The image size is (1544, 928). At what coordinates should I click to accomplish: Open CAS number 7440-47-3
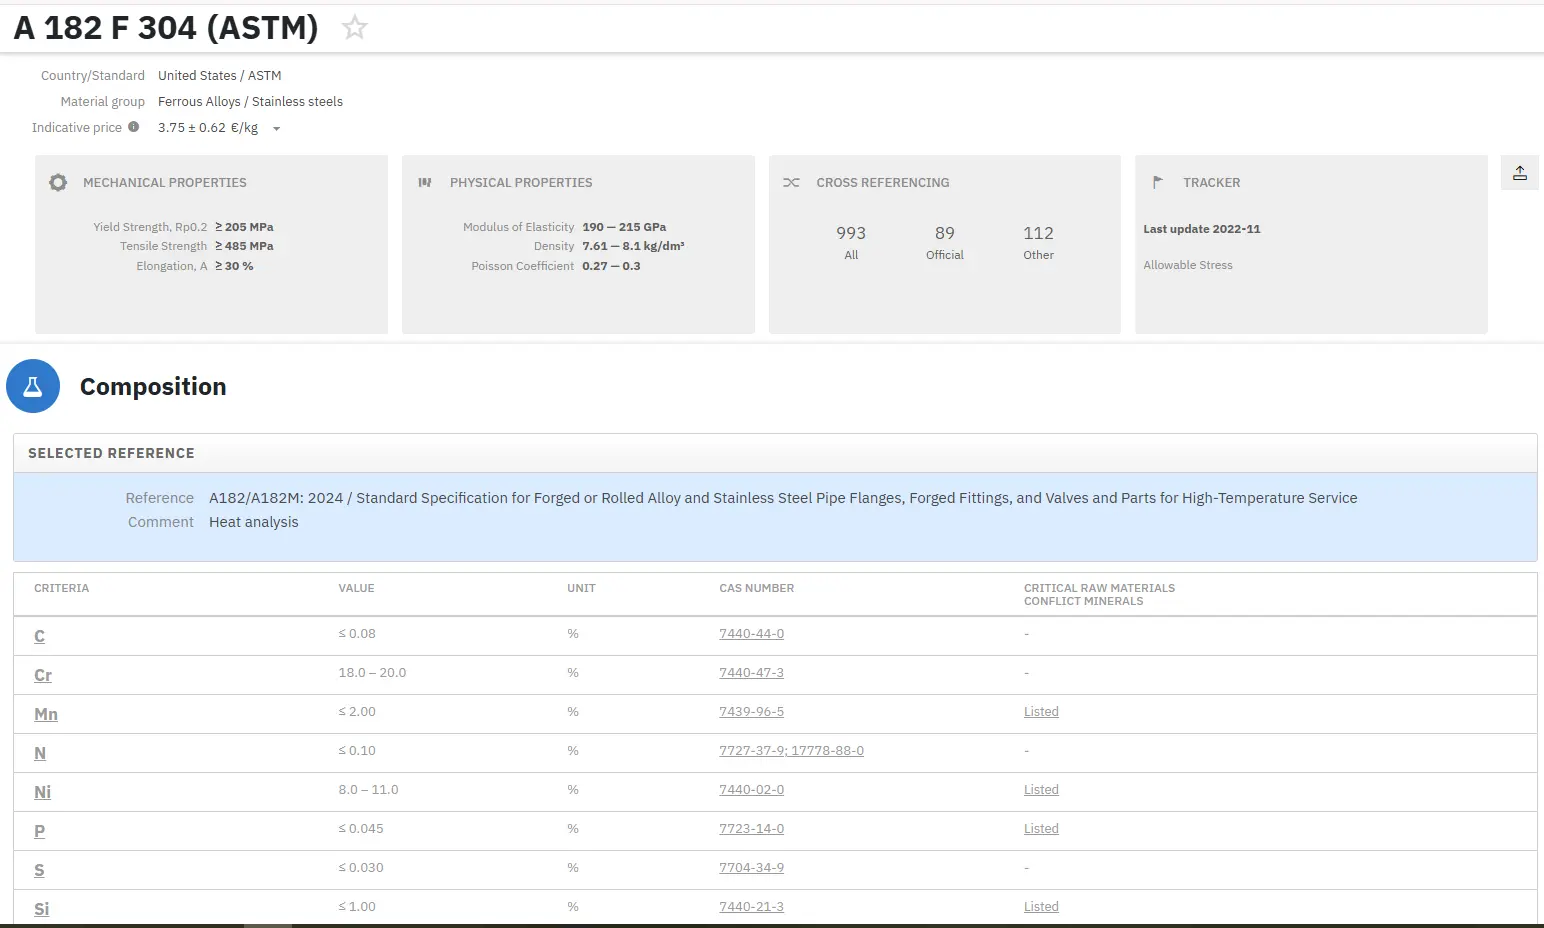[x=751, y=673]
